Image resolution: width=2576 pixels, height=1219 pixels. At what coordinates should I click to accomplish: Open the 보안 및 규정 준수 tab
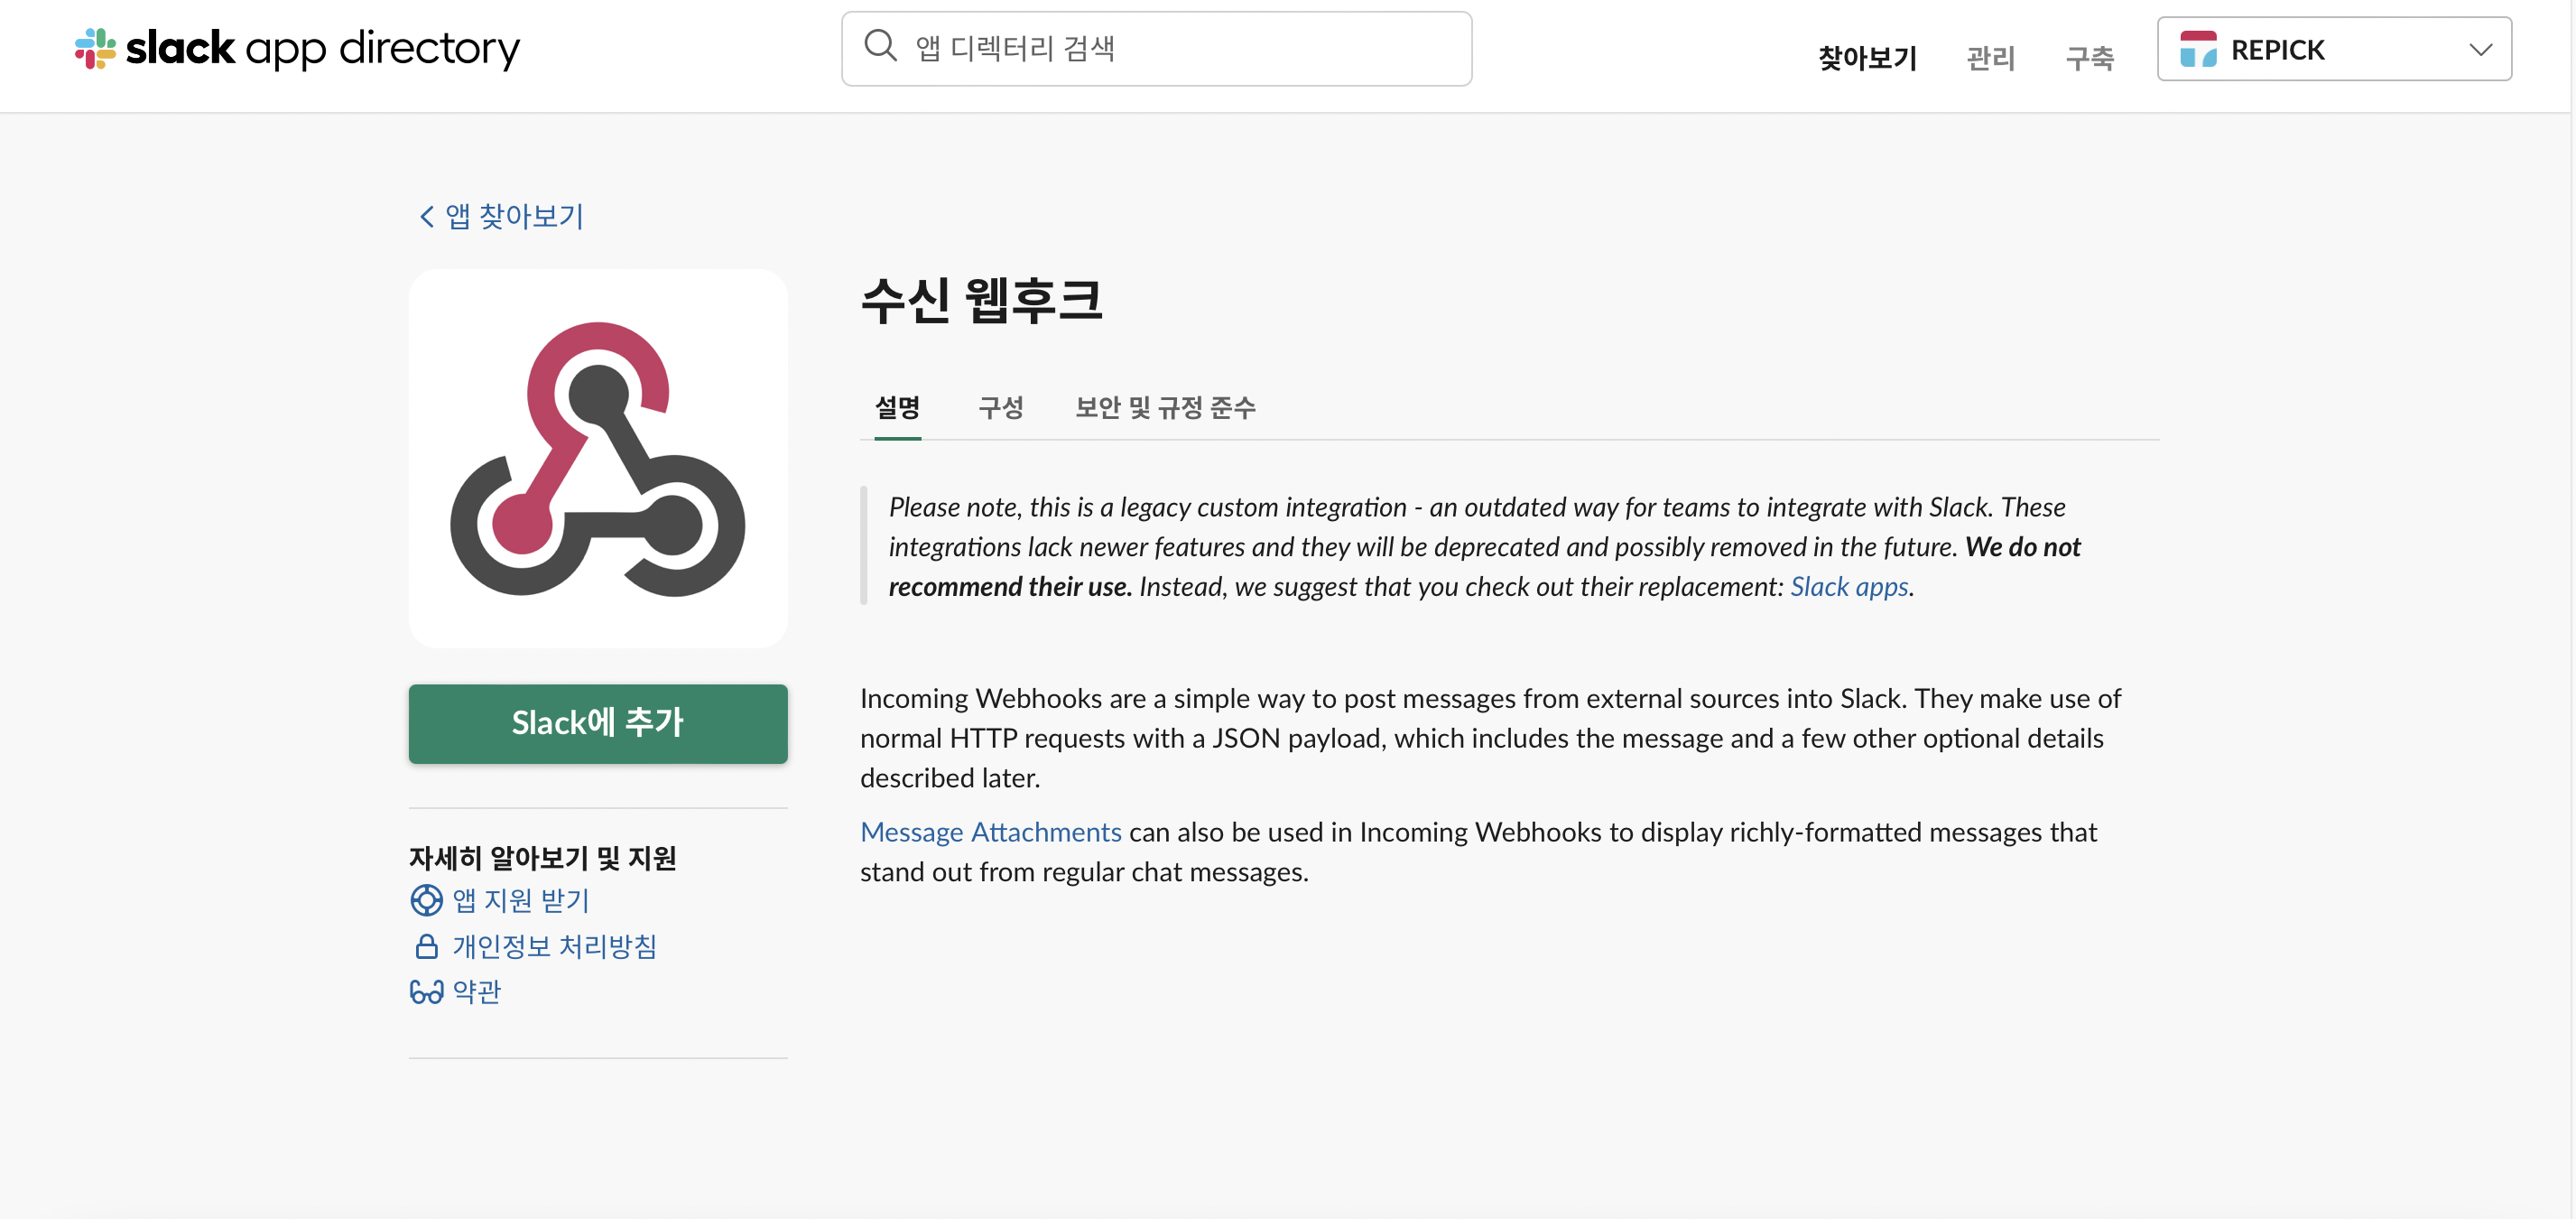point(1165,407)
